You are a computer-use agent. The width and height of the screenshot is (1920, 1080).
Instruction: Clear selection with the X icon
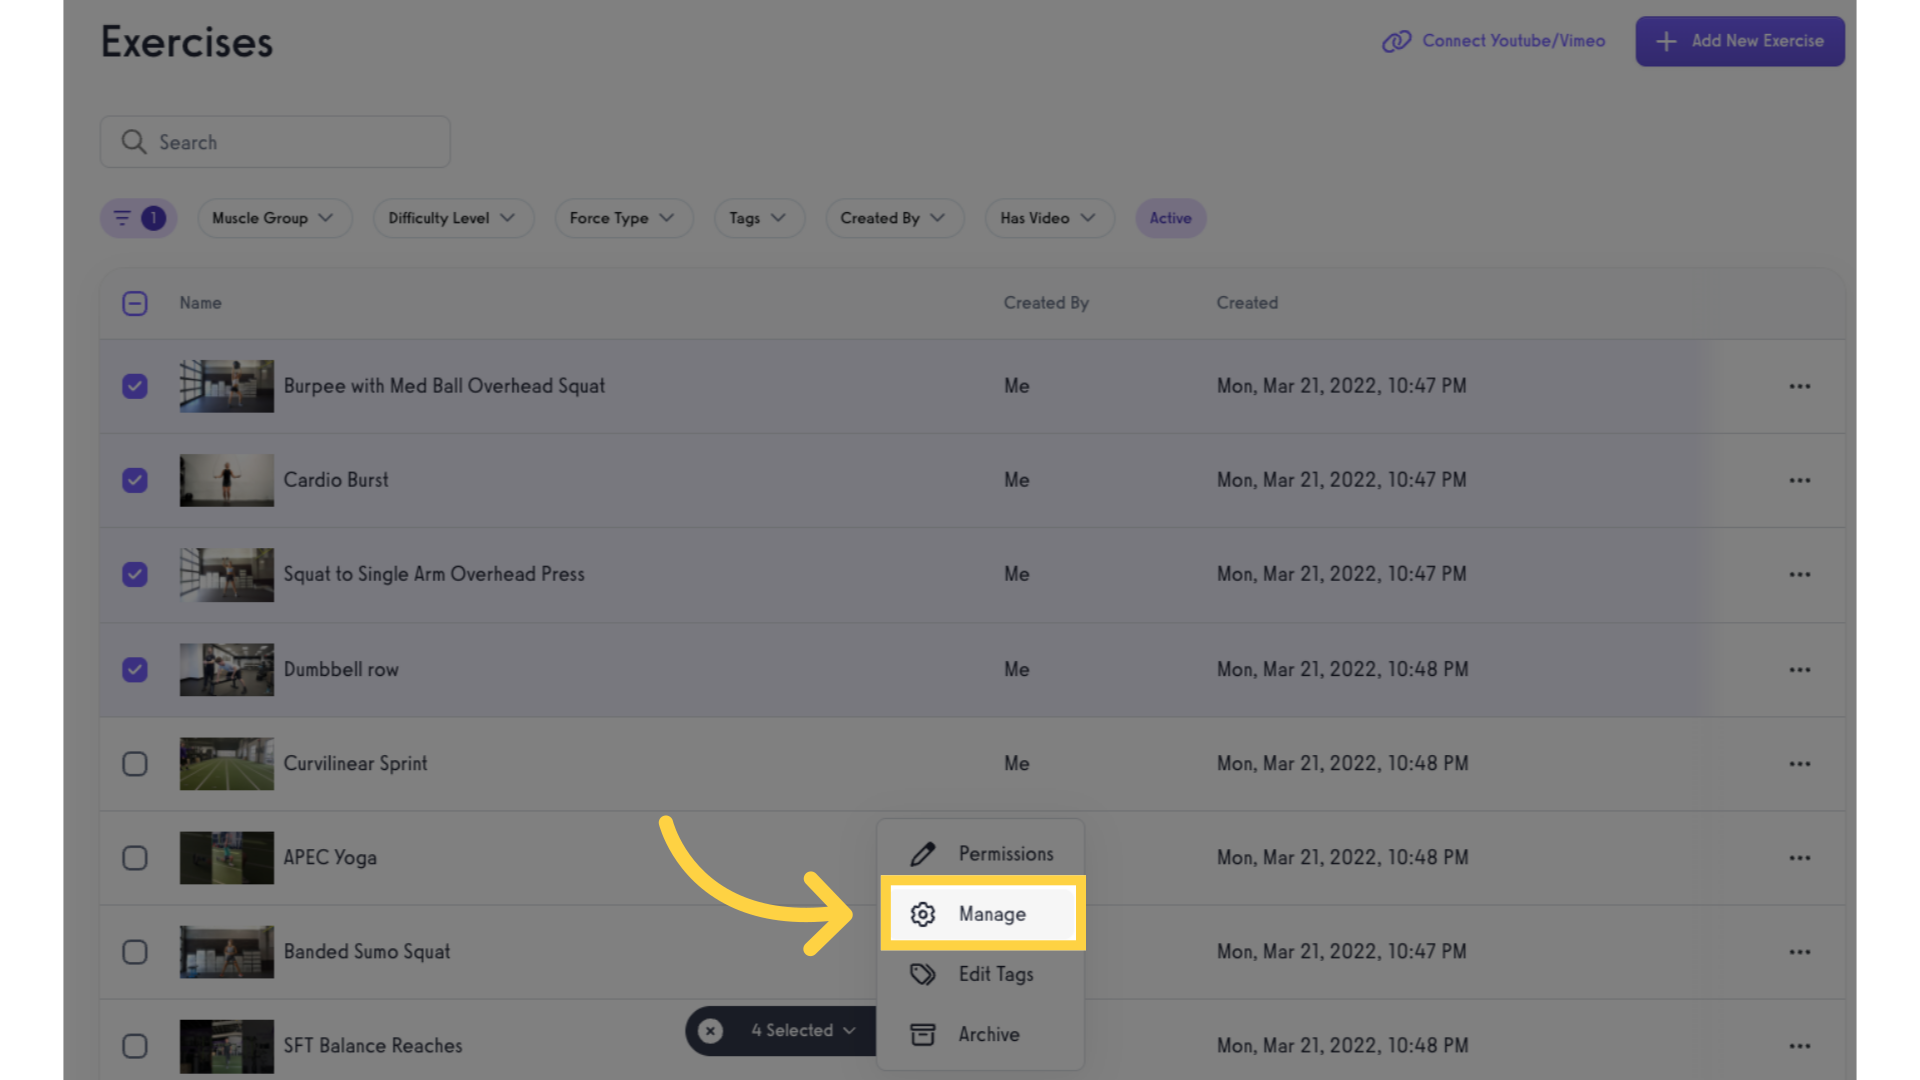click(711, 1031)
